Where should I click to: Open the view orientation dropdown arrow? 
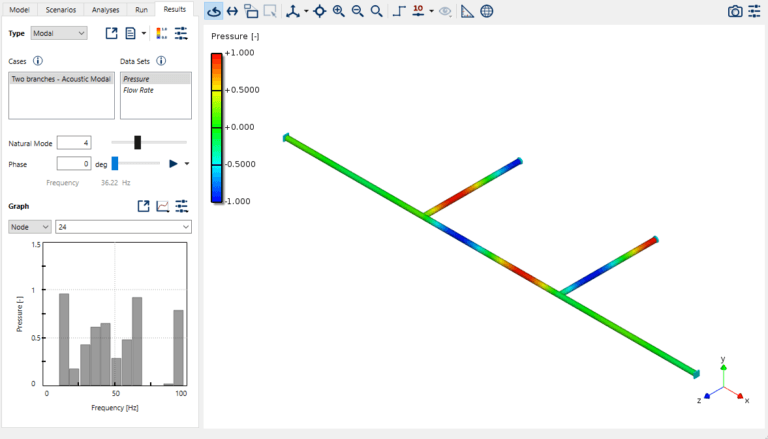(306, 11)
